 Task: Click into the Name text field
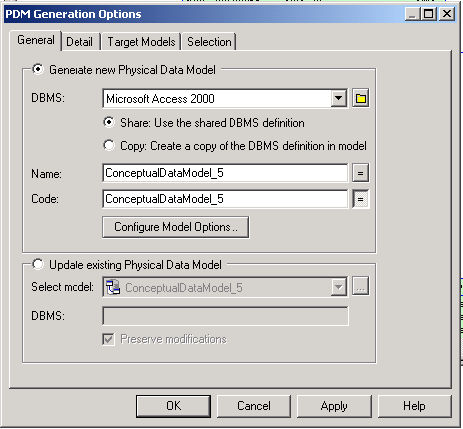coord(225,173)
